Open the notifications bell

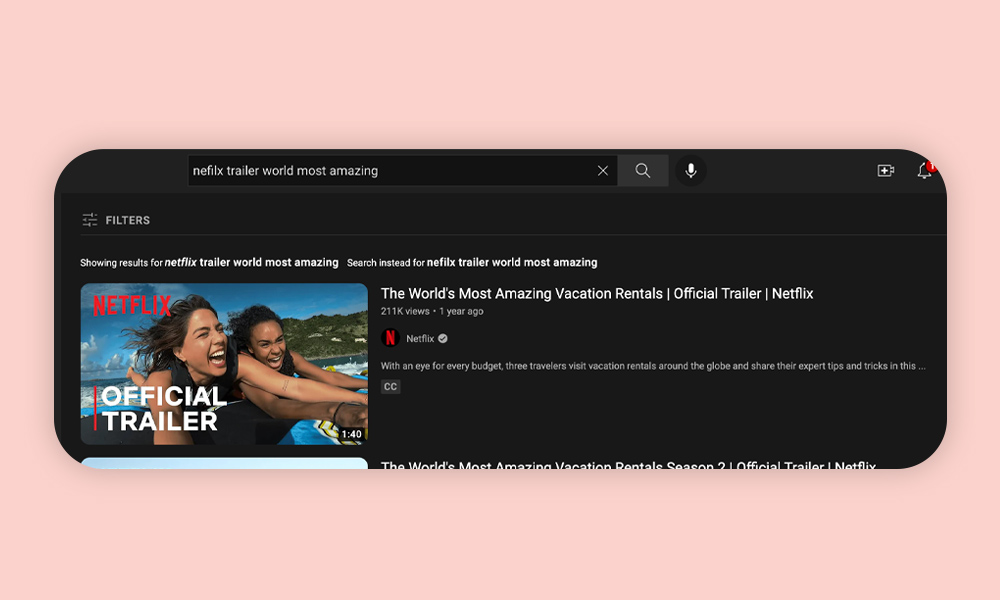coord(924,170)
